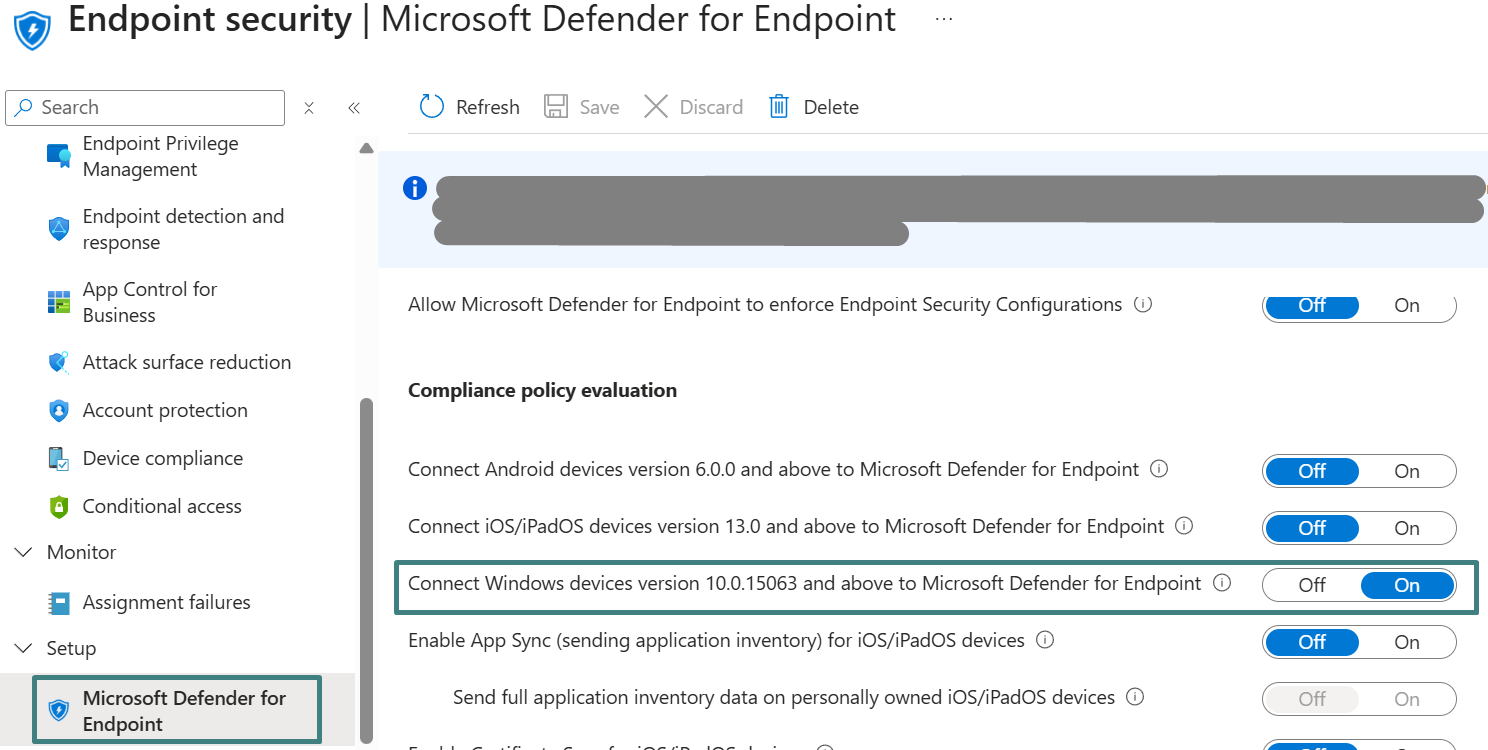The image size is (1488, 750).
Task: Click the Refresh icon in toolbar
Action: [432, 107]
